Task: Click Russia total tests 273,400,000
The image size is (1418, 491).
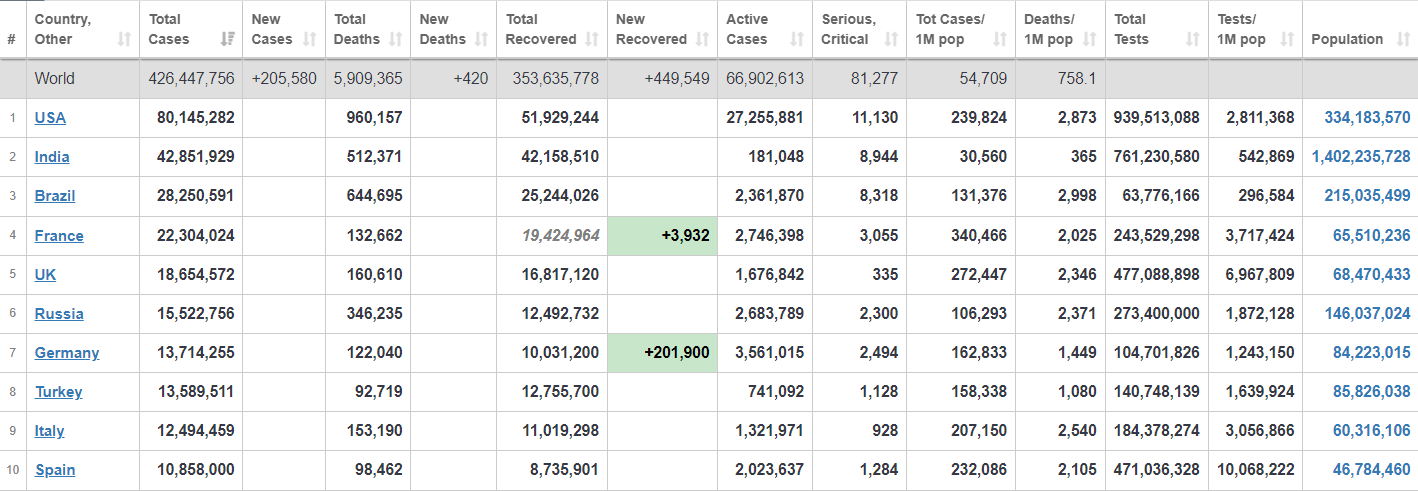Action: click(1157, 314)
